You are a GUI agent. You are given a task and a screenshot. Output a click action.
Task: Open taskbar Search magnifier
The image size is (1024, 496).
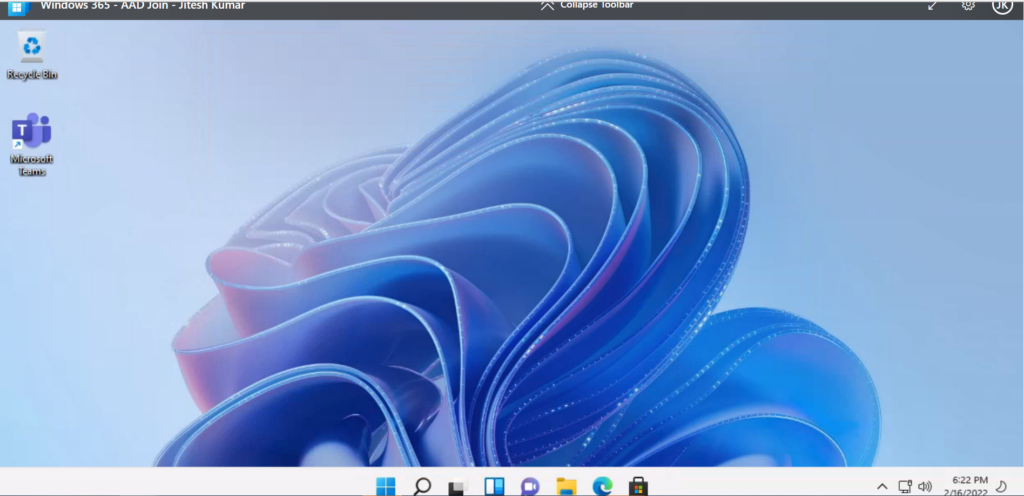pos(423,486)
